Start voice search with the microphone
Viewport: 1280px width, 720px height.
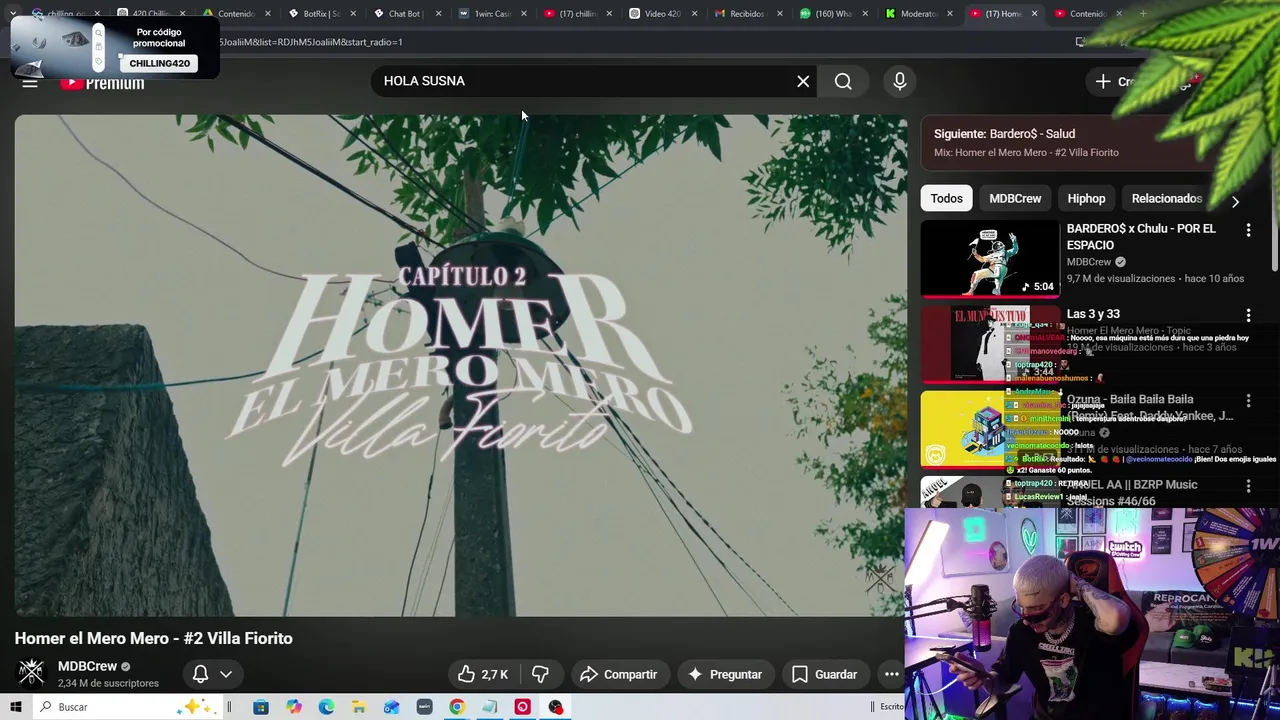[x=900, y=81]
